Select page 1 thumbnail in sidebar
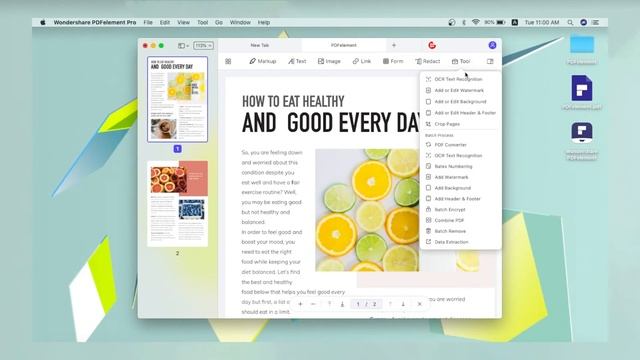Screen dimensions: 640x360 (178, 100)
